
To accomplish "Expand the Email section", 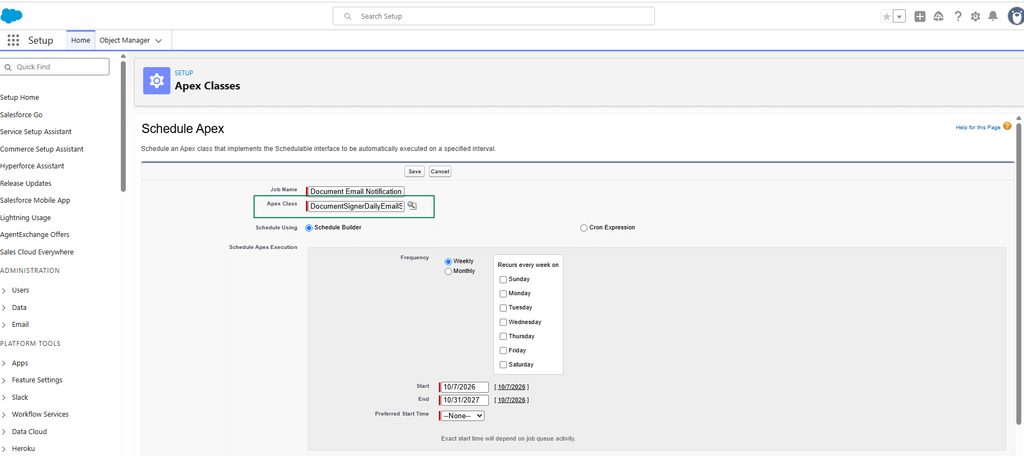I will [4, 325].
